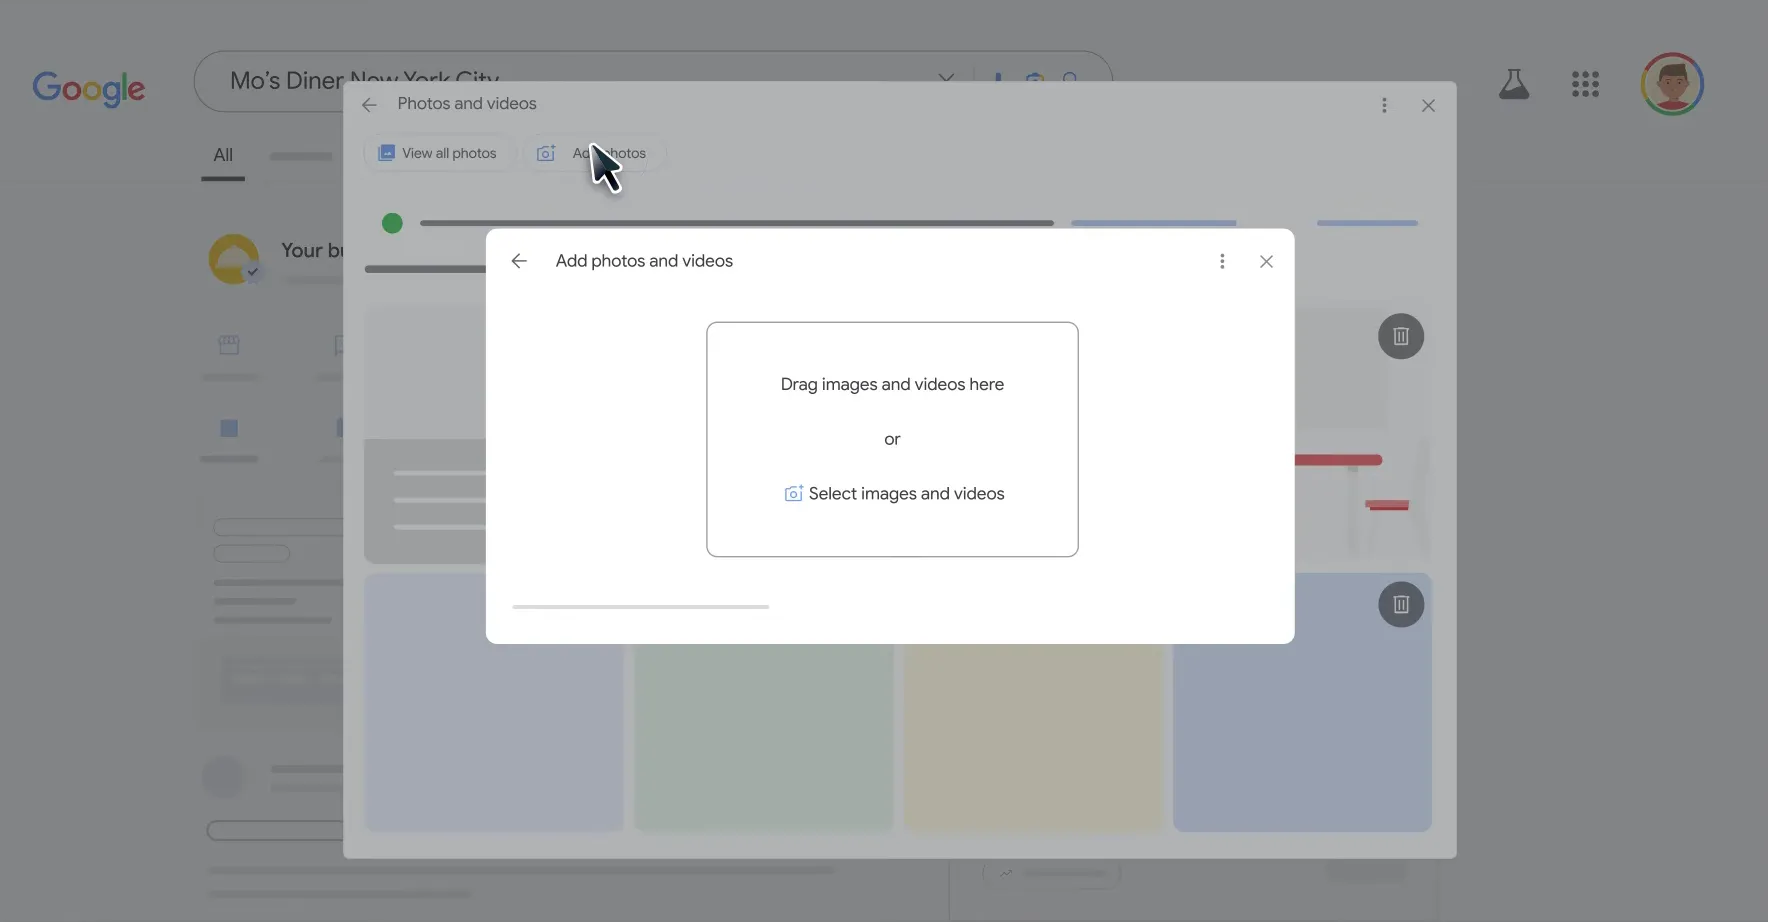Screen dimensions: 1768x922
Task: Click the View all photos button
Action: tap(438, 153)
